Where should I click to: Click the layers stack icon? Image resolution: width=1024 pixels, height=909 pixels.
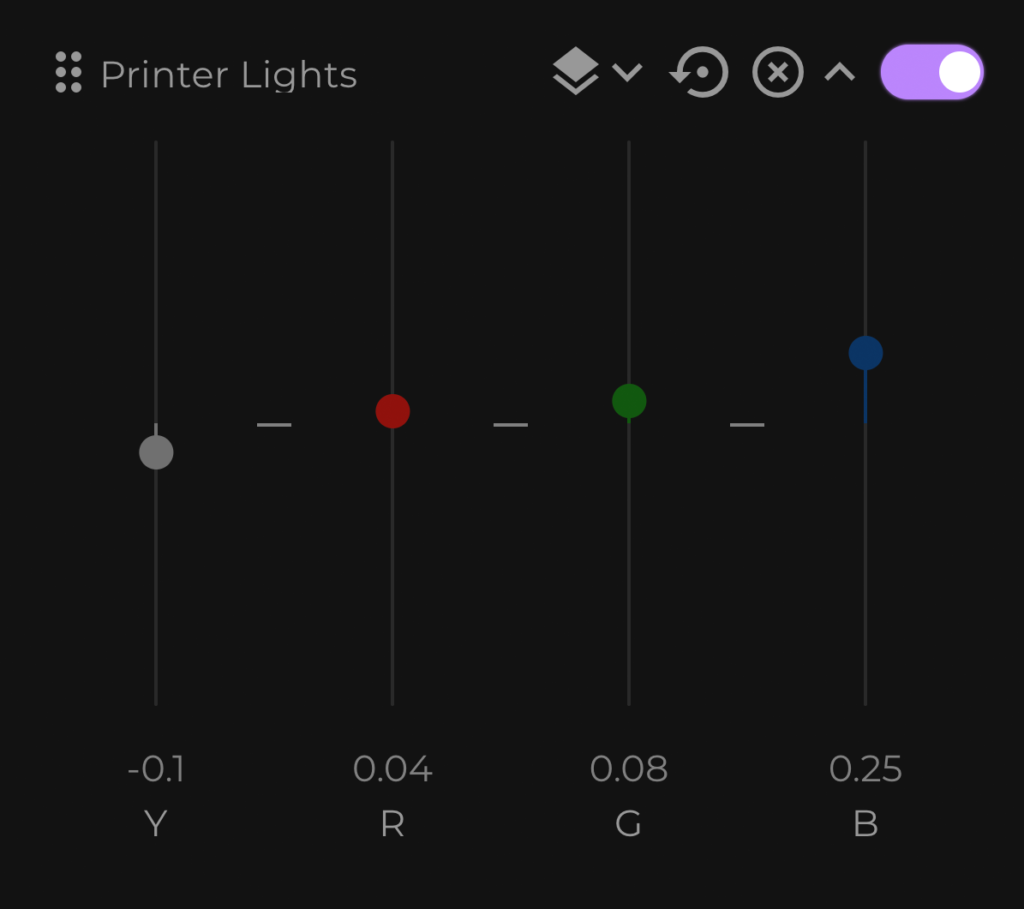pos(575,71)
